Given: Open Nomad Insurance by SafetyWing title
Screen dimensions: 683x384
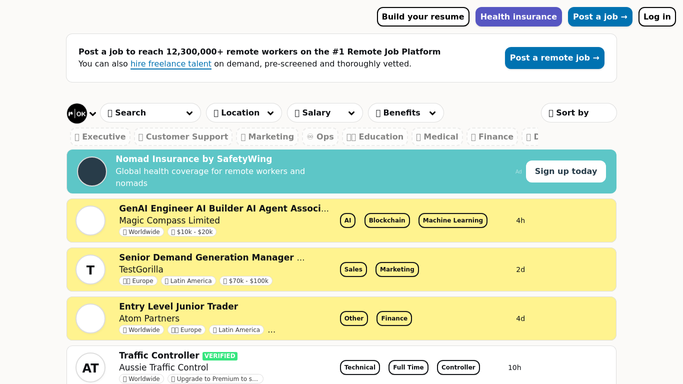Looking at the screenshot, I should pos(194,159).
